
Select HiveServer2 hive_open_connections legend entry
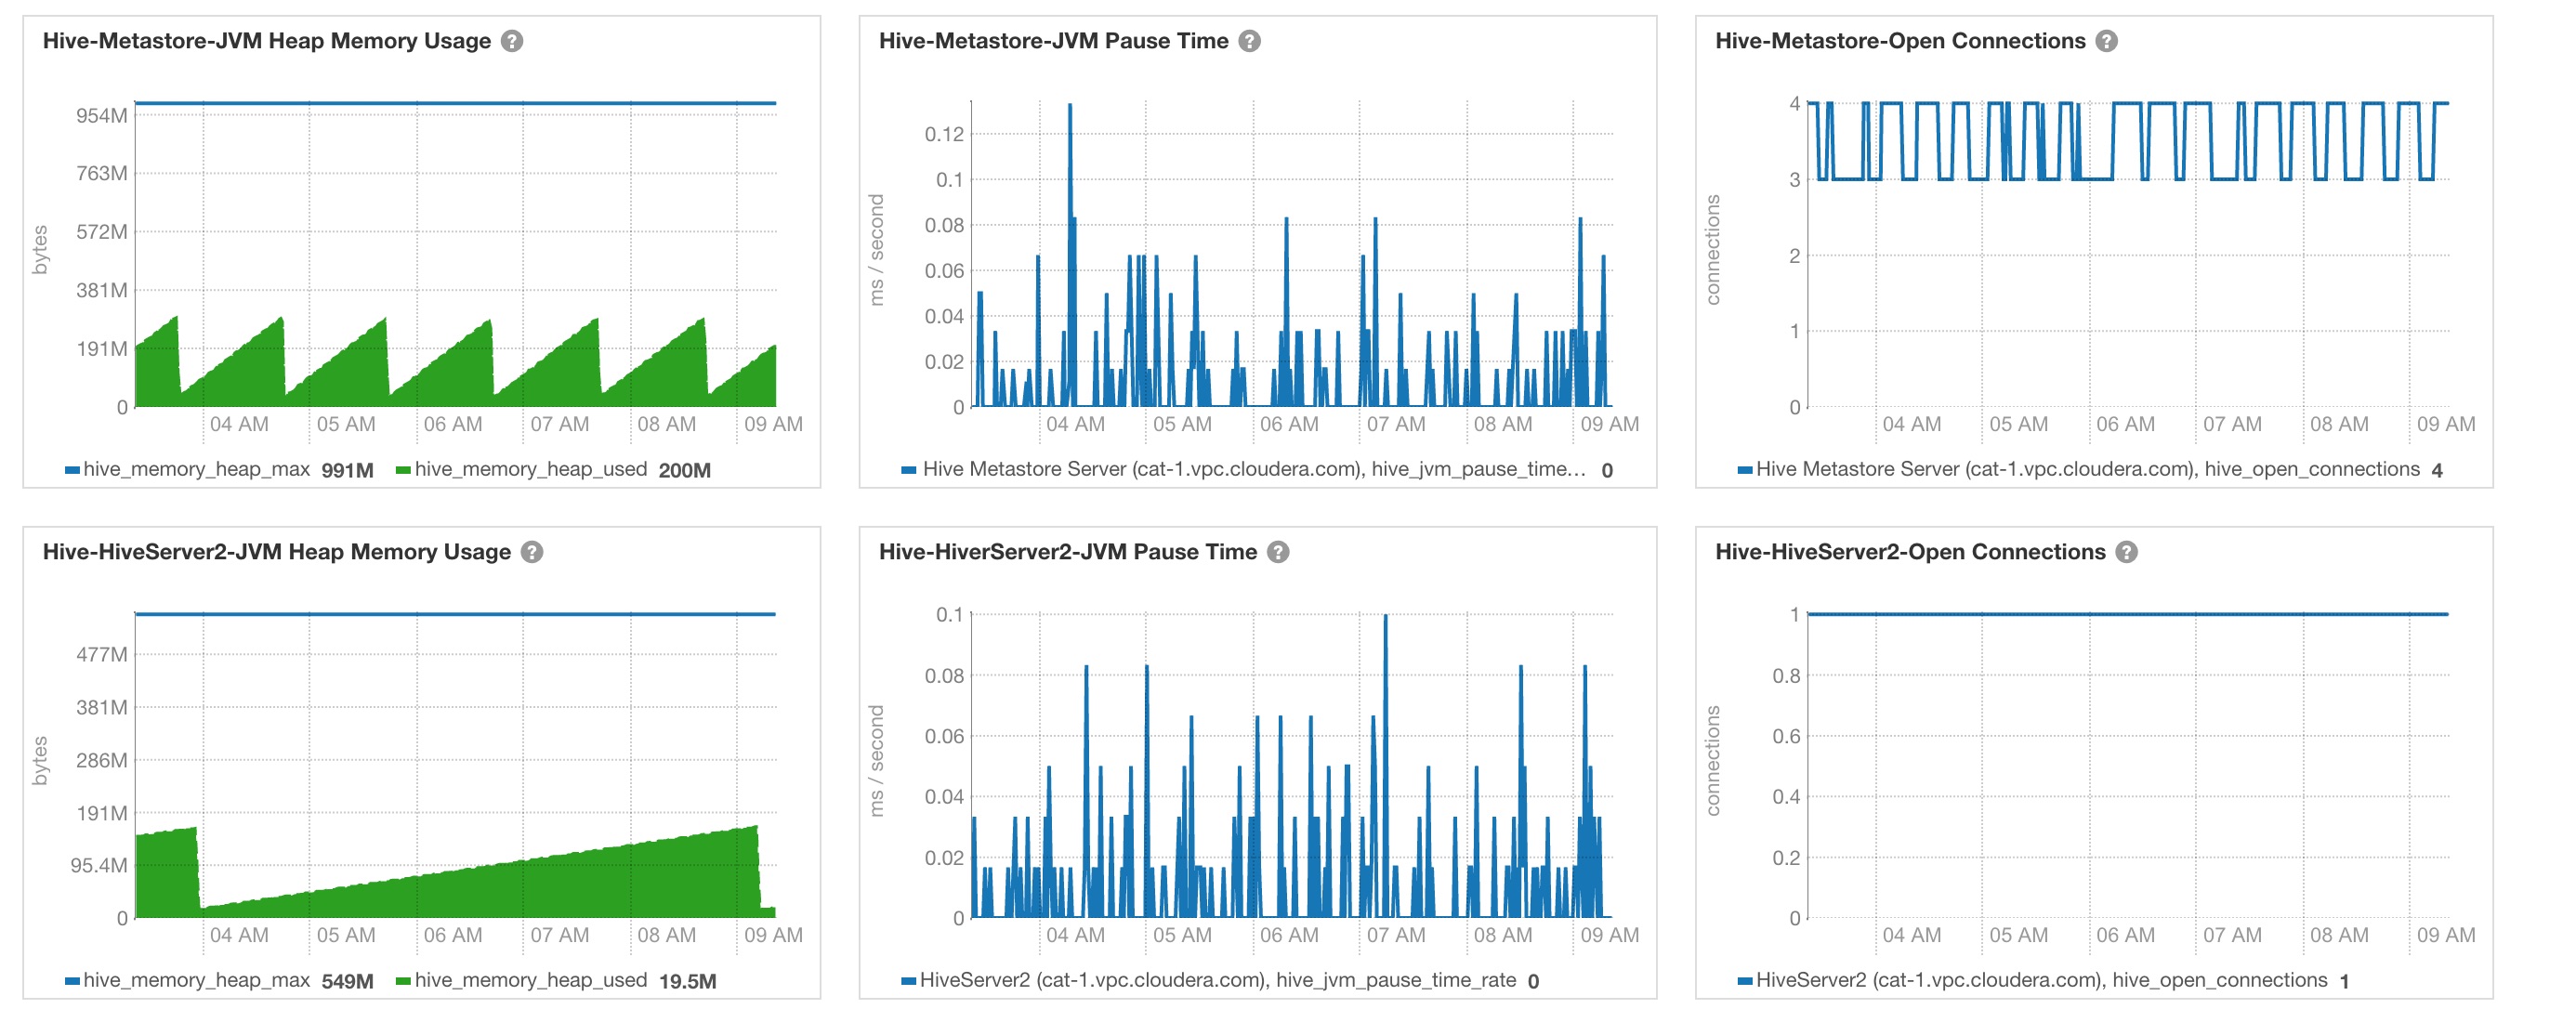point(2041,980)
